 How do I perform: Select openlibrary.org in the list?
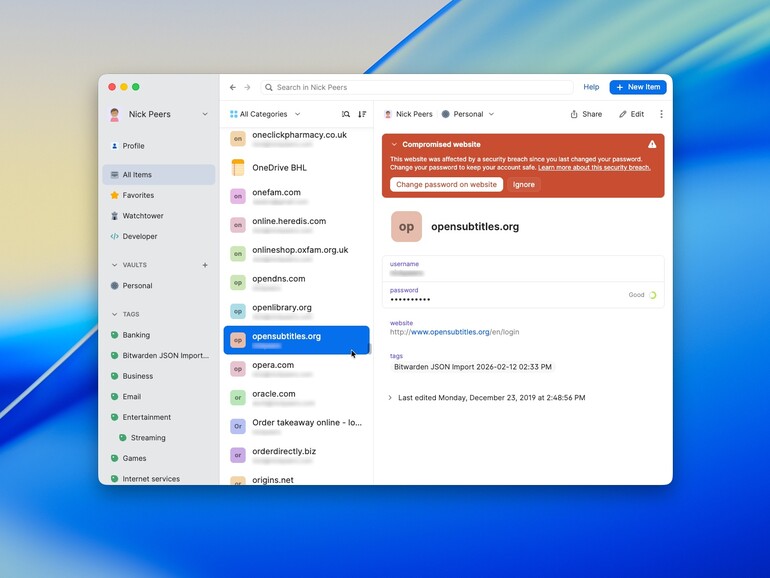[296, 311]
